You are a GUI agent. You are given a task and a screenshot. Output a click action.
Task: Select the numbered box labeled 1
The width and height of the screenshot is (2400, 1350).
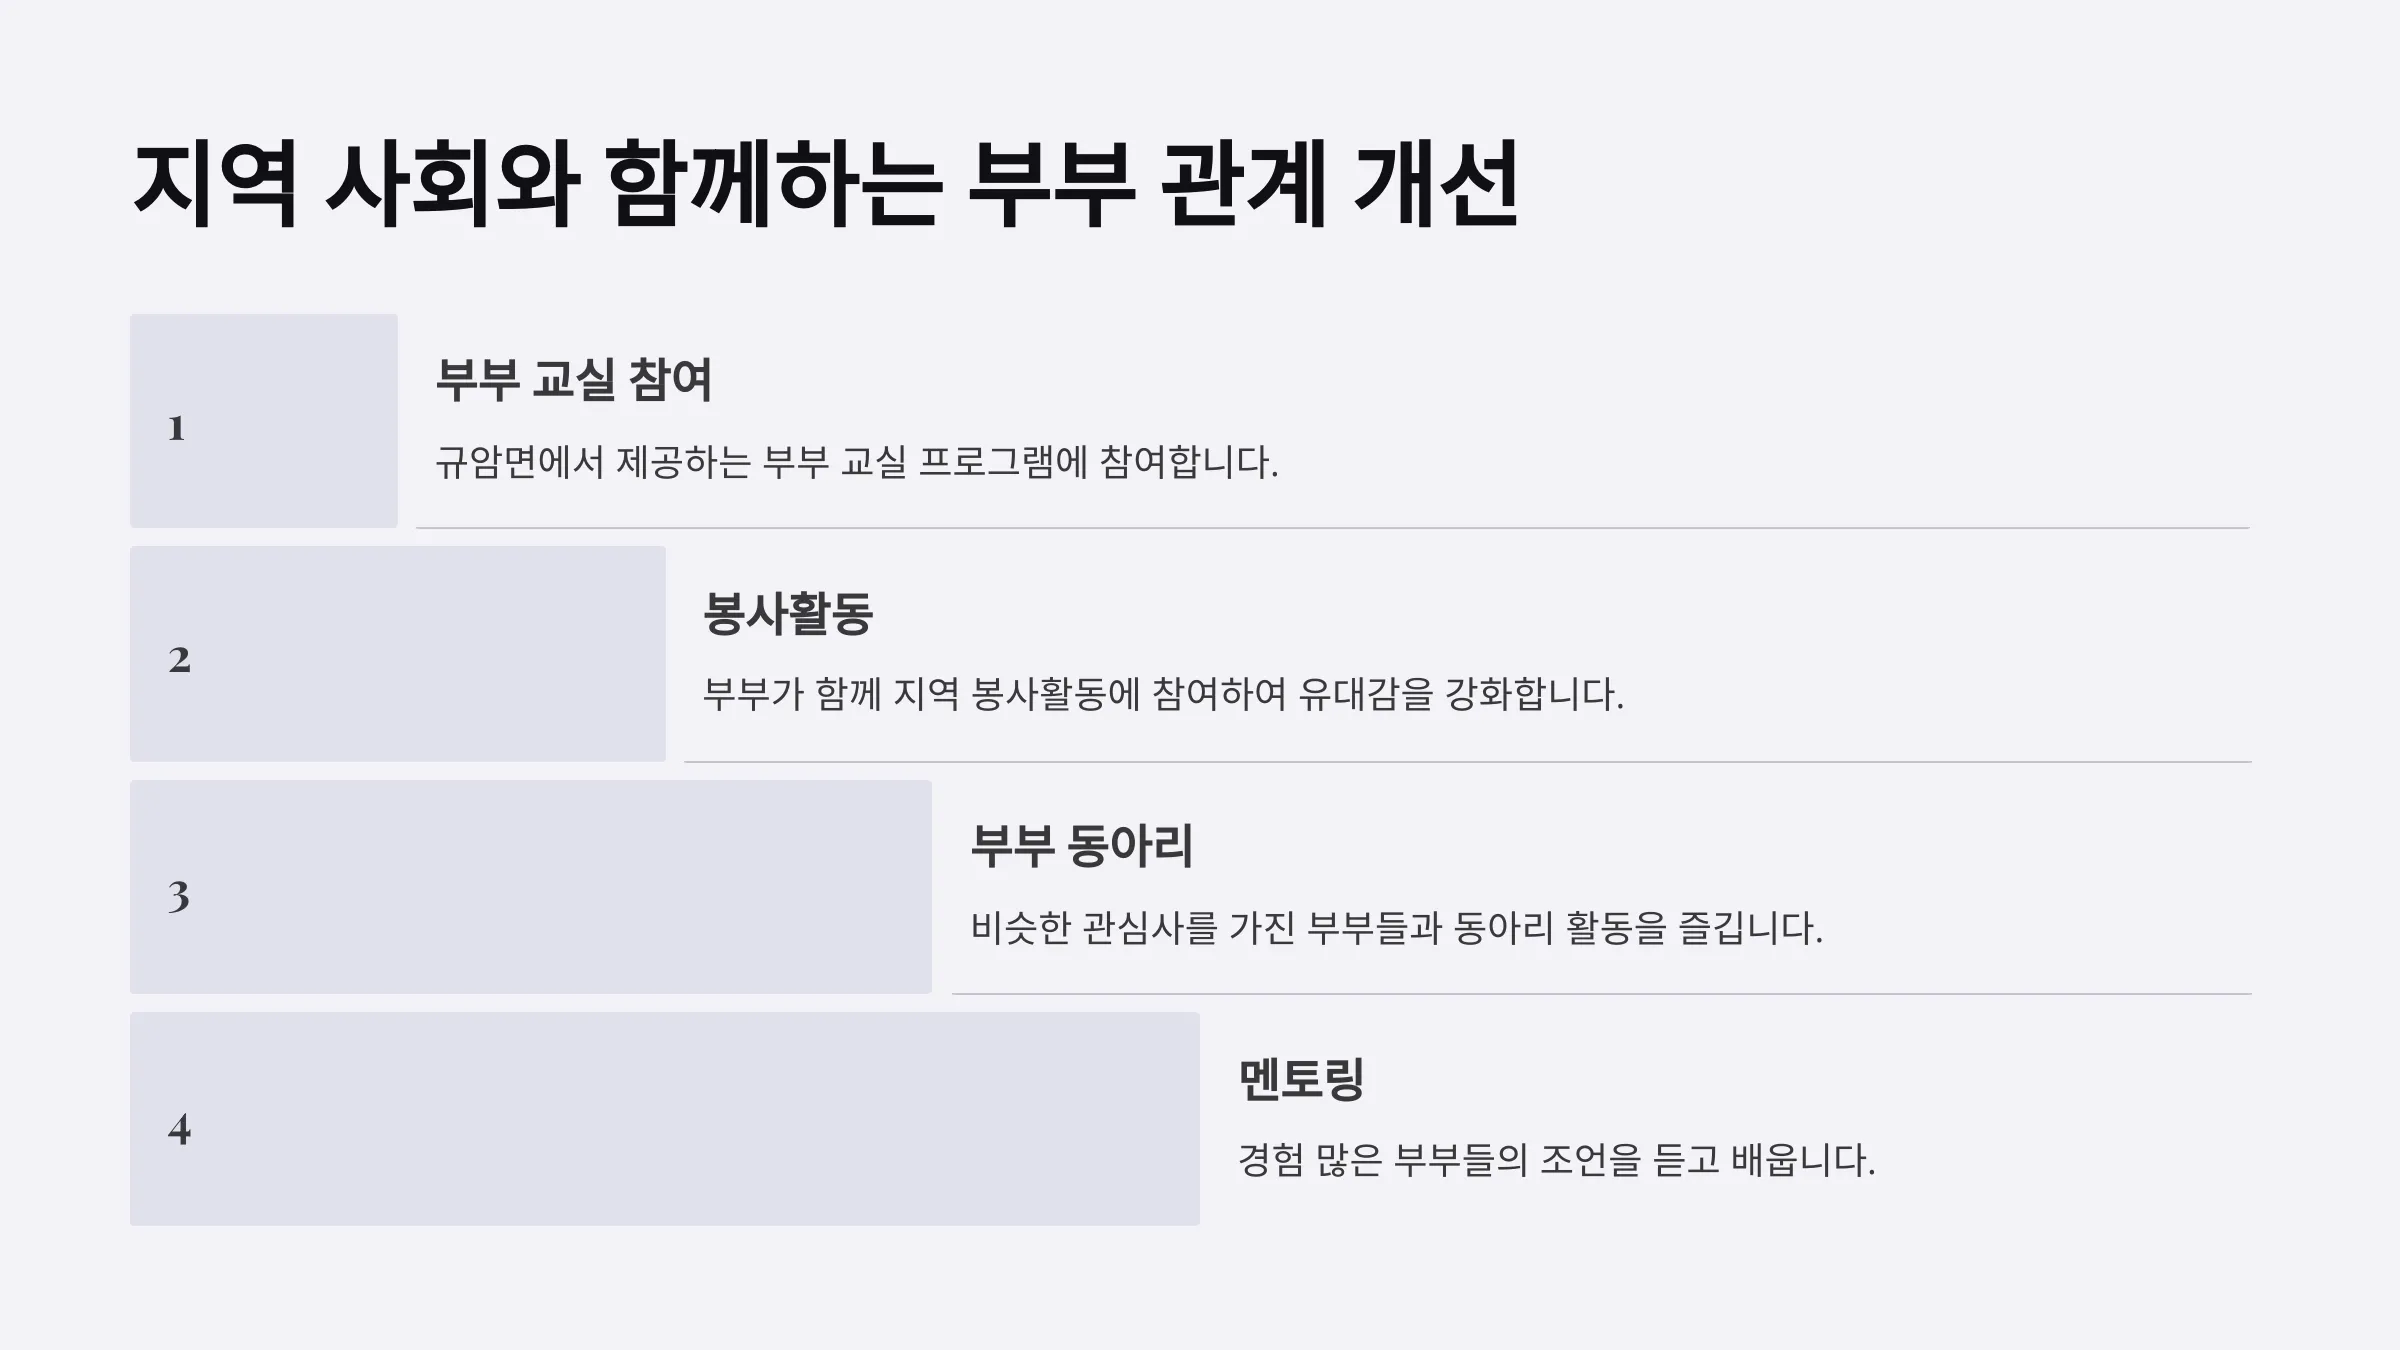[x=264, y=421]
